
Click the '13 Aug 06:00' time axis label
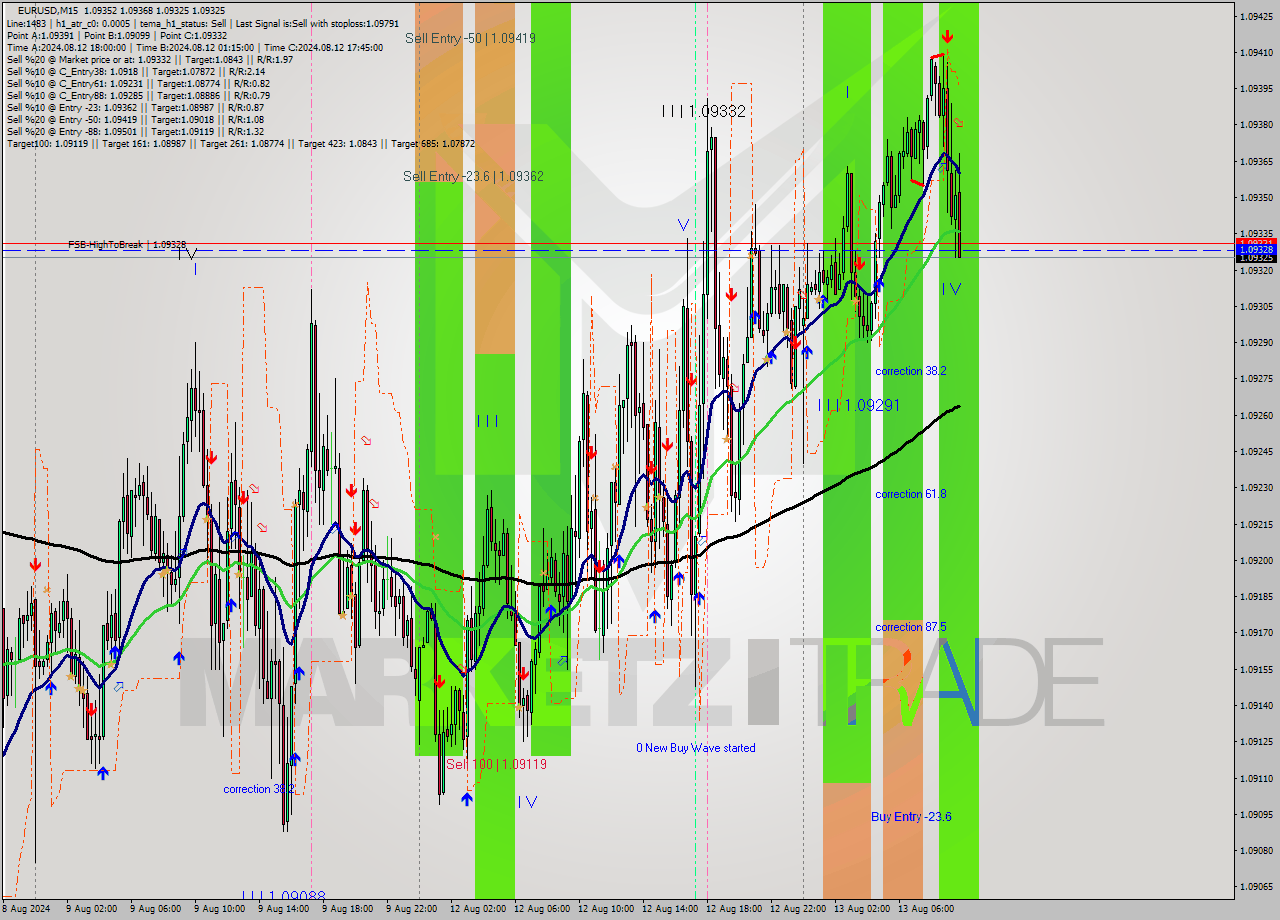(x=925, y=909)
